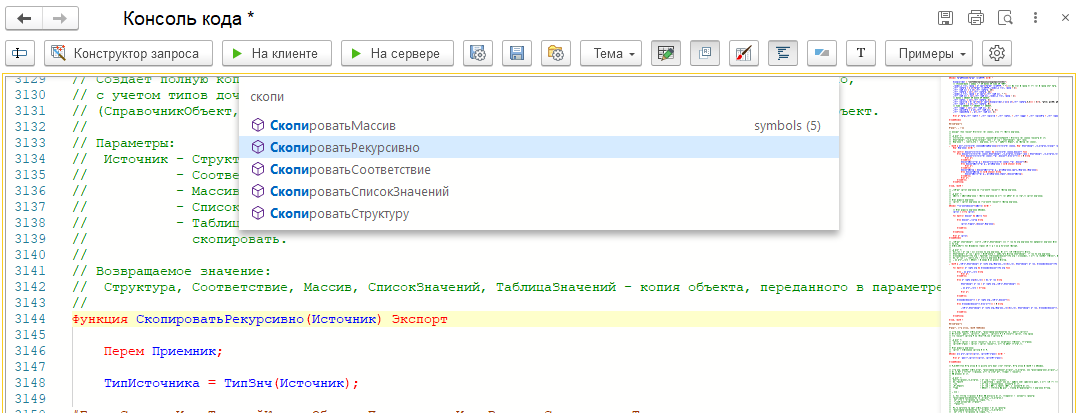Click 'ТипЗнч' function call on line 3148
The width and height of the screenshot is (1085, 413).
click(247, 383)
